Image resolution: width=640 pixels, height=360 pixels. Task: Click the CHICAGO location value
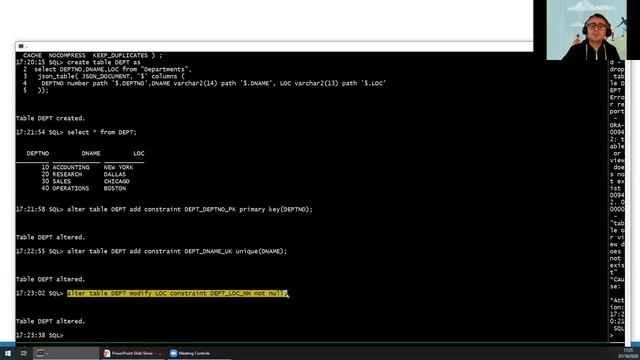(117, 181)
